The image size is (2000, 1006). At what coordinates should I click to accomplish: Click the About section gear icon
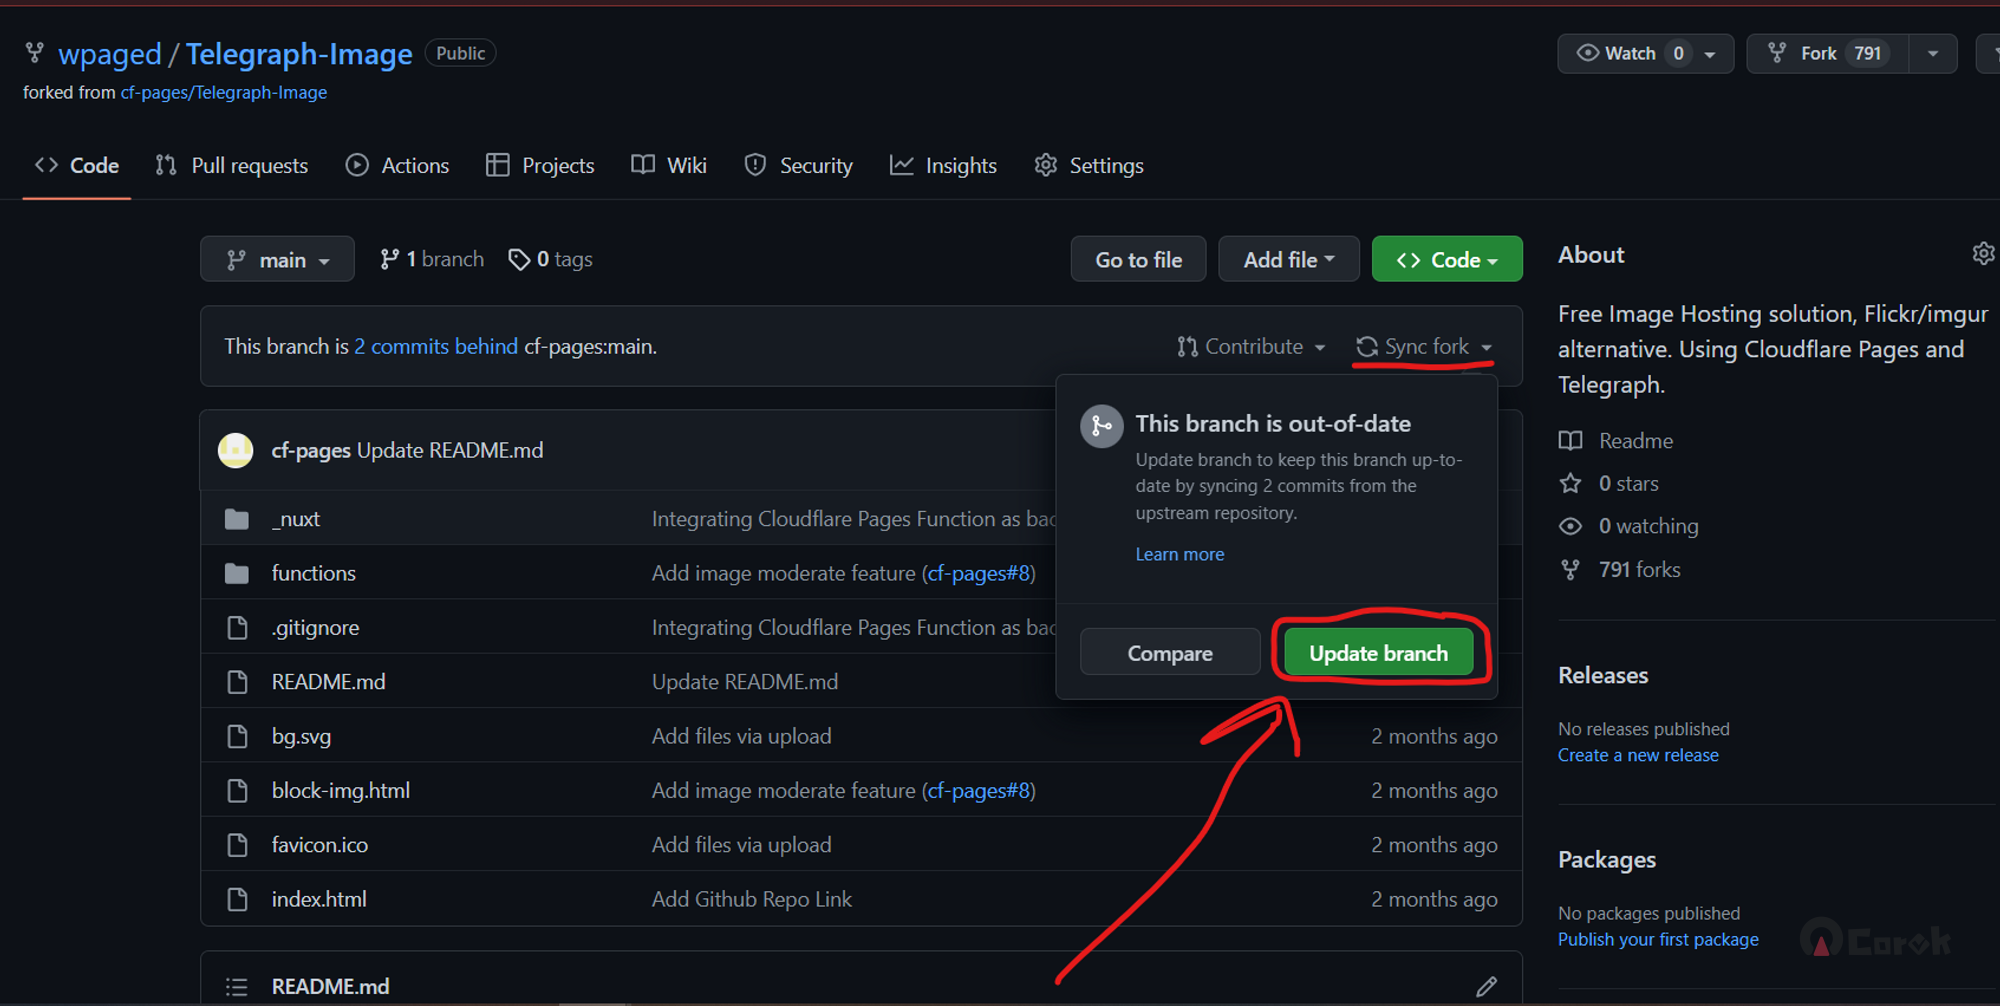[1982, 254]
